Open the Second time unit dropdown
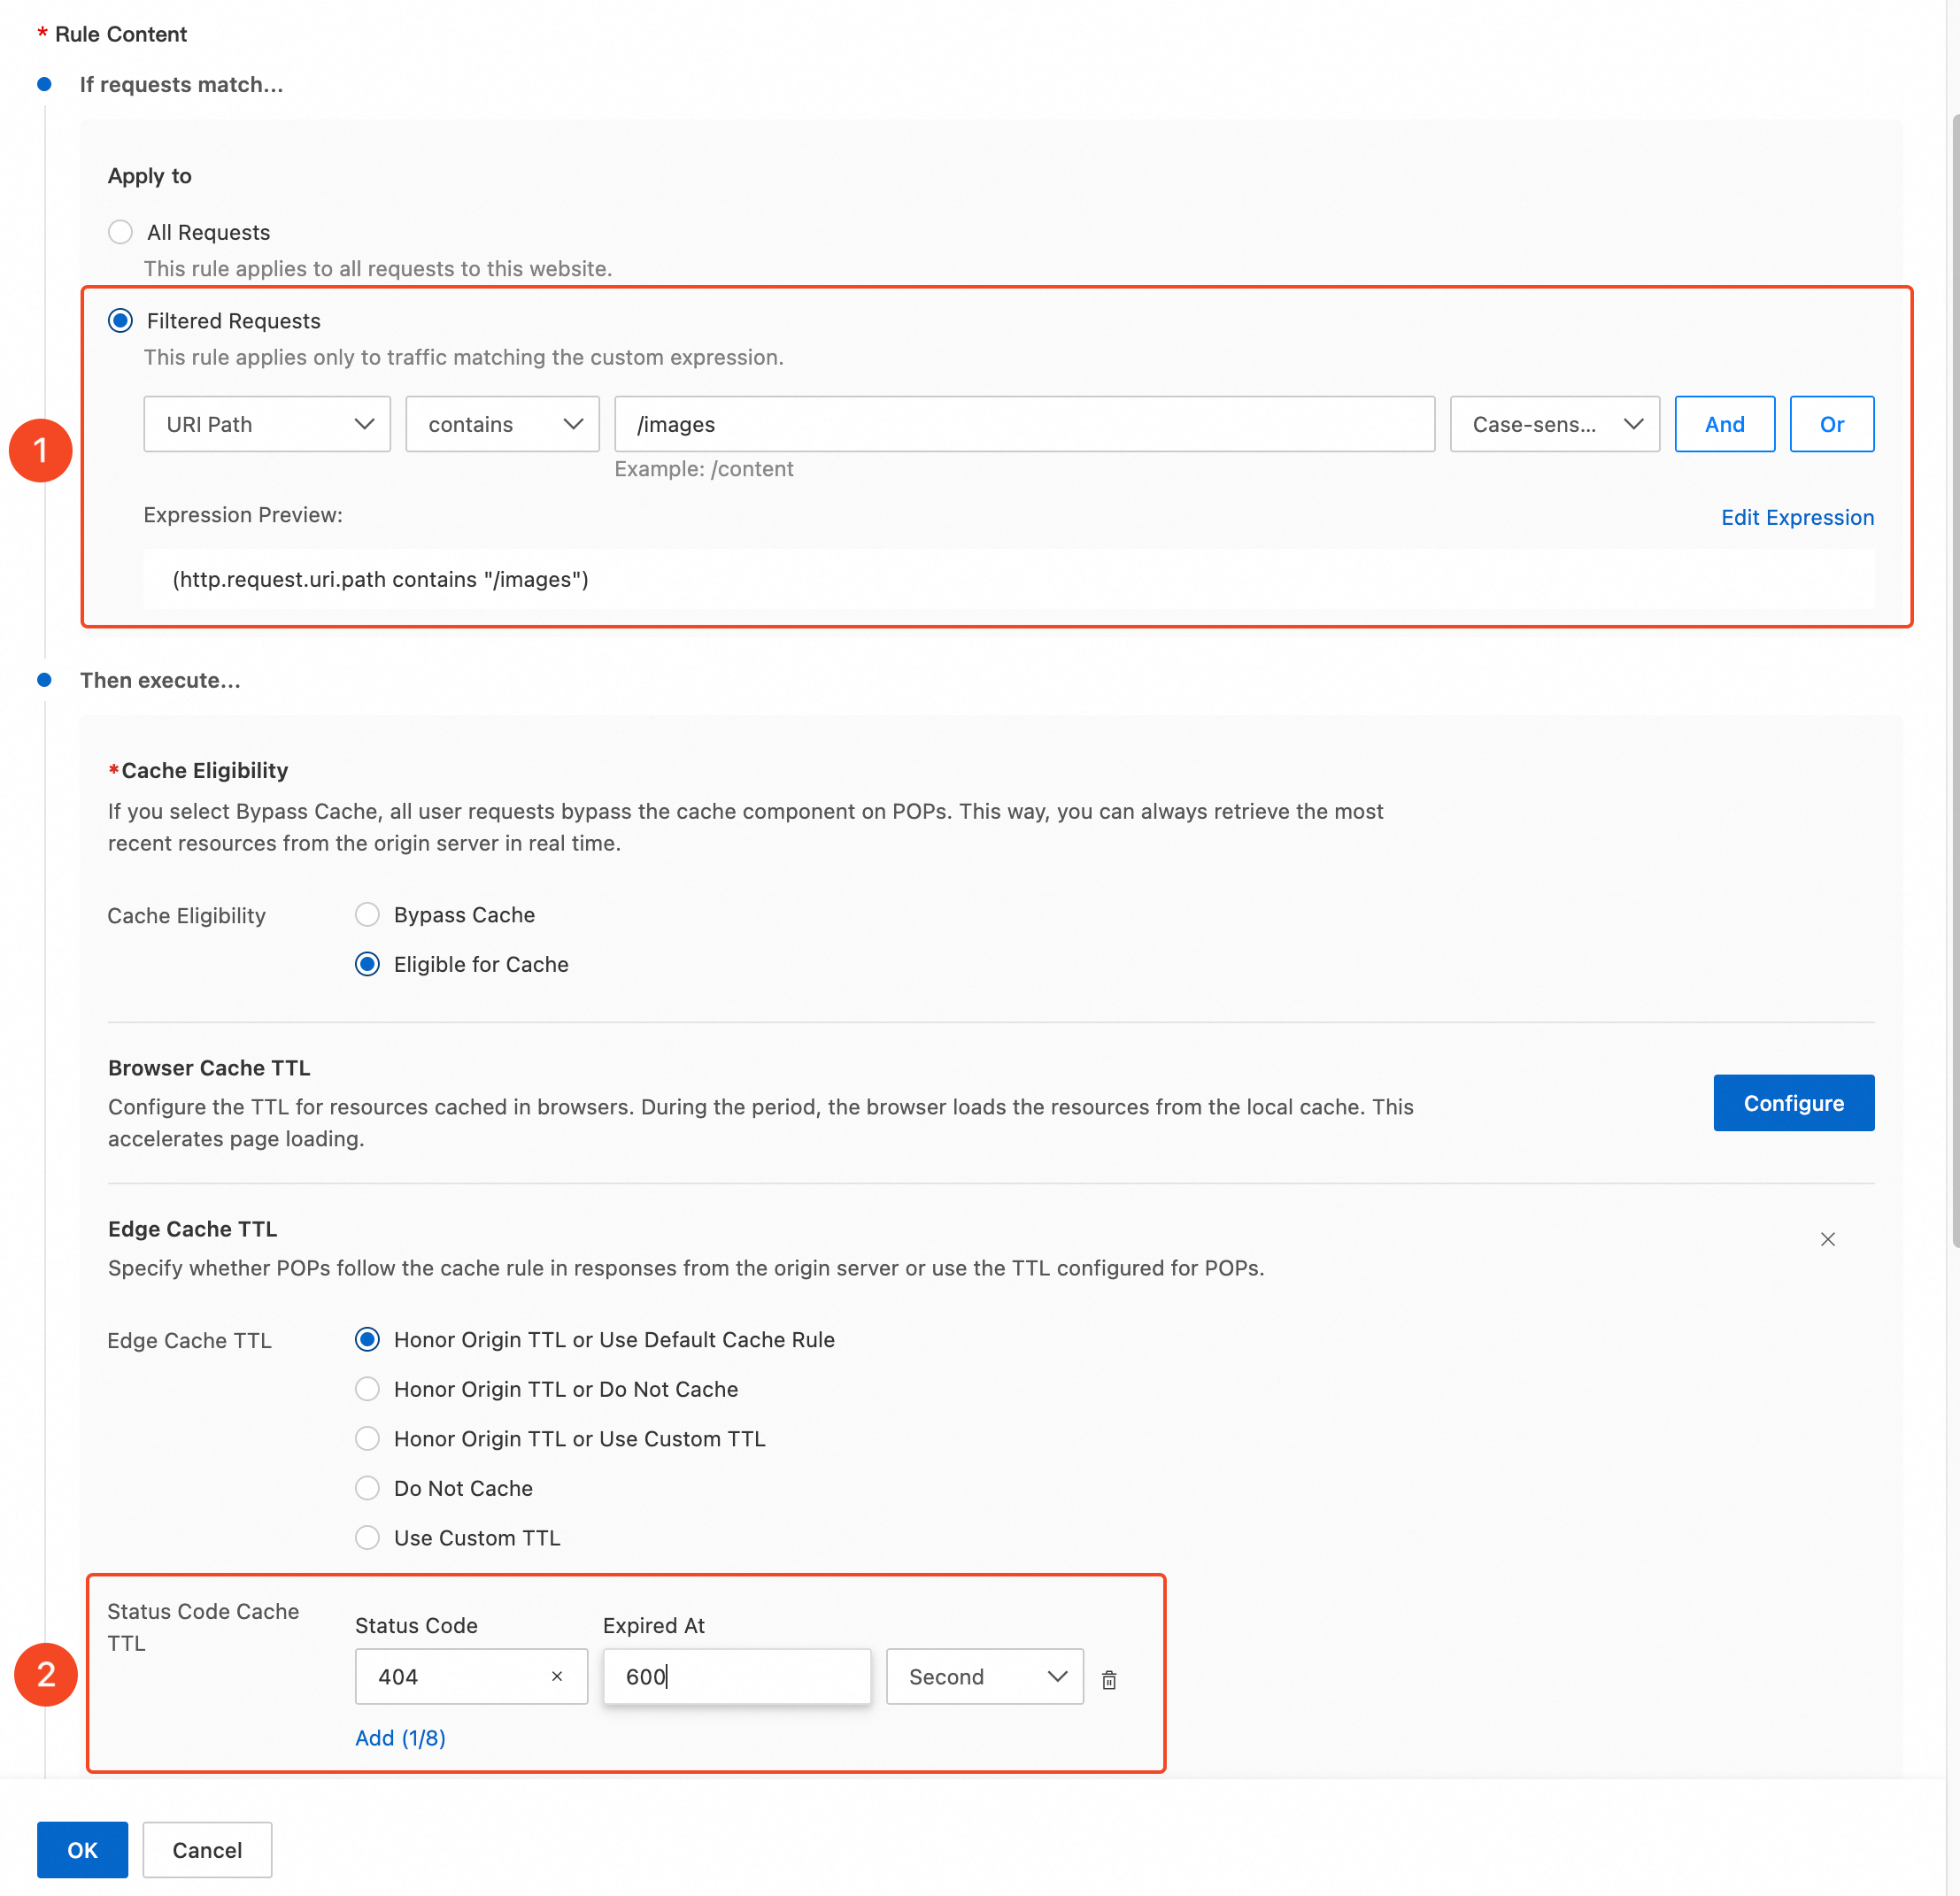1960x1896 pixels. [x=984, y=1676]
